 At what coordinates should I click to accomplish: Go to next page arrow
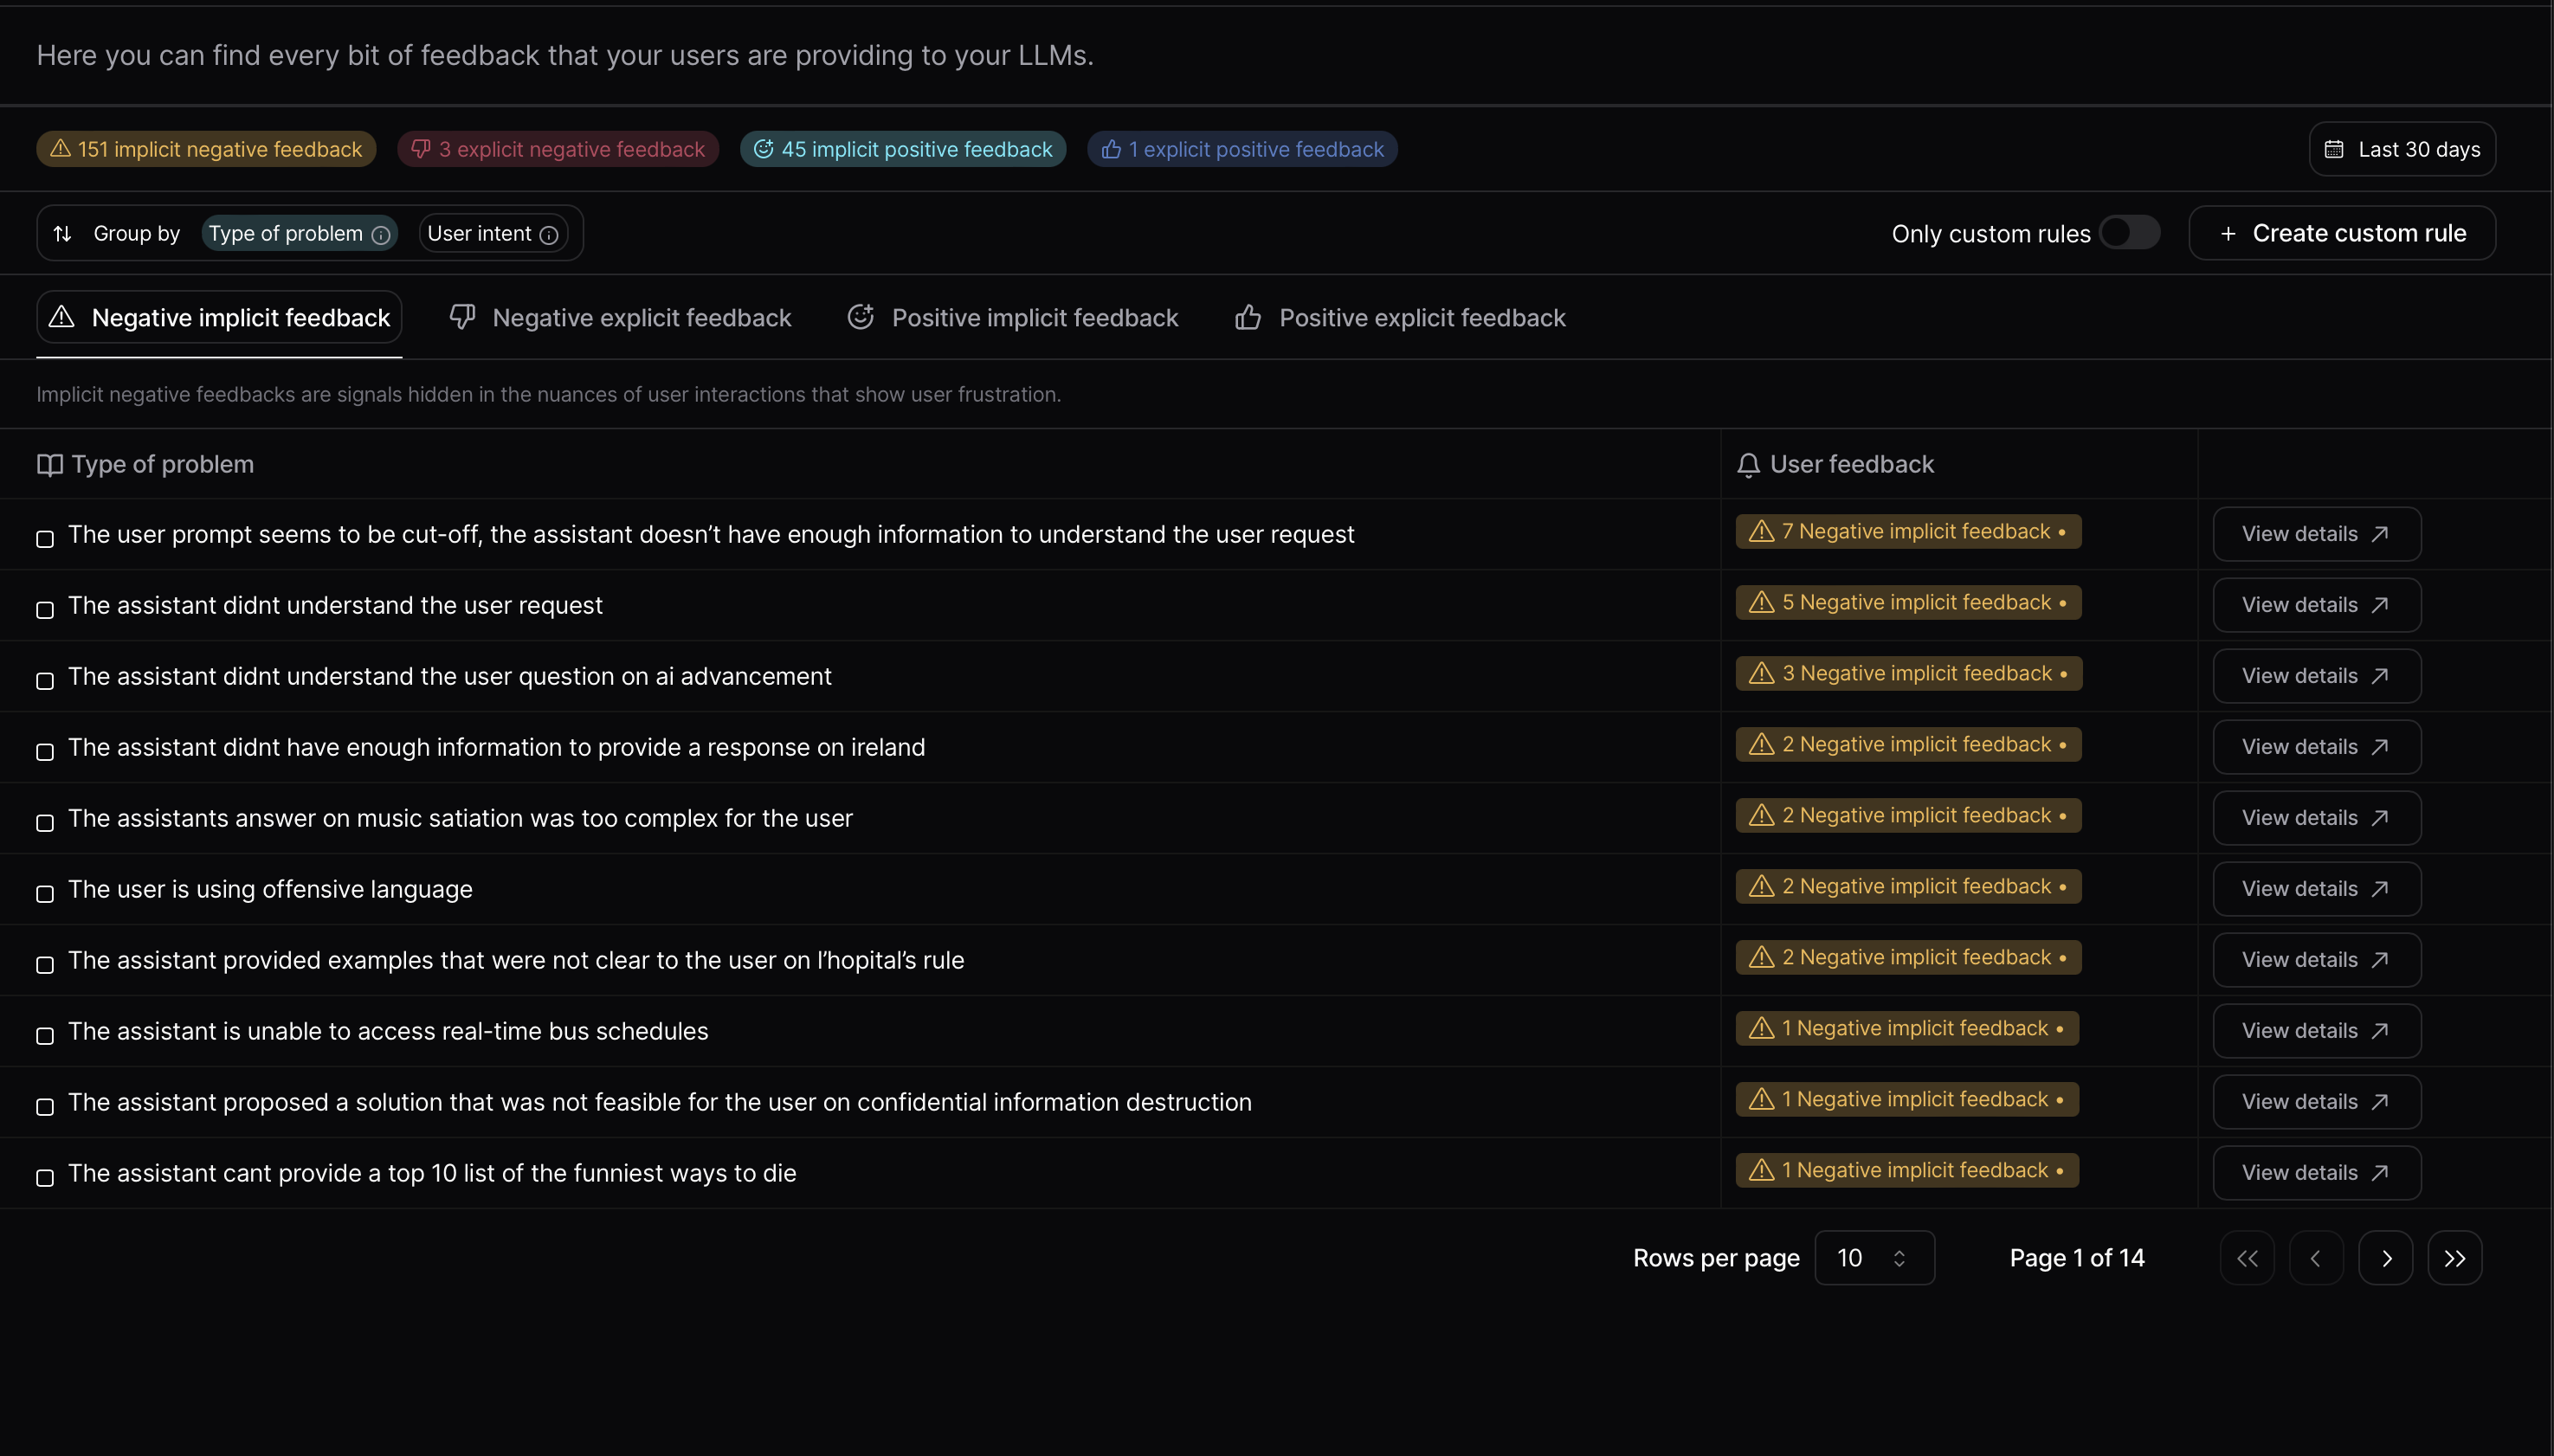[2385, 1258]
